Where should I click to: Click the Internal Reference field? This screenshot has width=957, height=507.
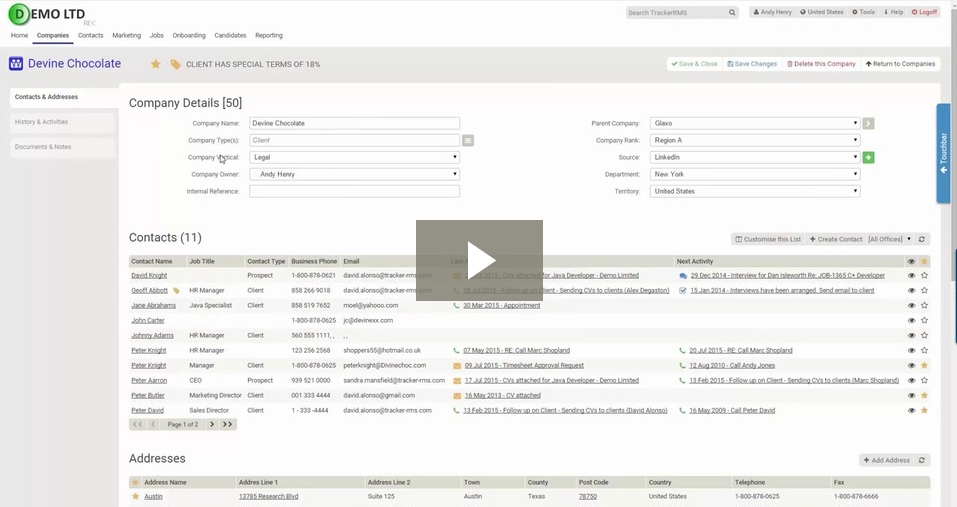pyautogui.click(x=354, y=192)
